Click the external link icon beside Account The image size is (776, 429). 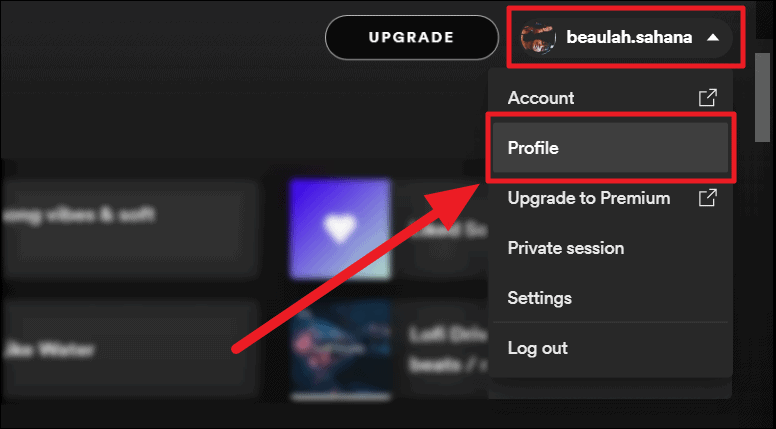click(708, 97)
